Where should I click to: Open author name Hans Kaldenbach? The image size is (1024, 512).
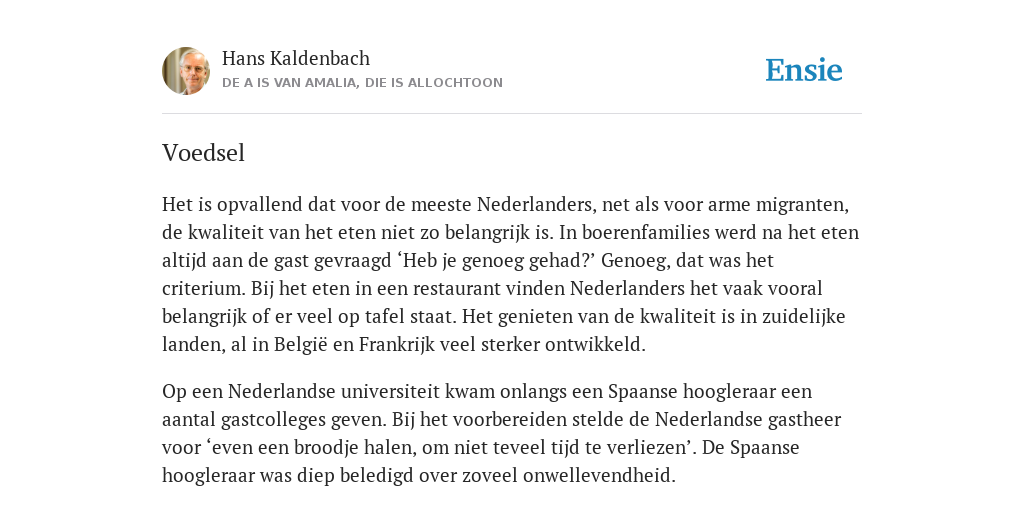click(x=296, y=58)
